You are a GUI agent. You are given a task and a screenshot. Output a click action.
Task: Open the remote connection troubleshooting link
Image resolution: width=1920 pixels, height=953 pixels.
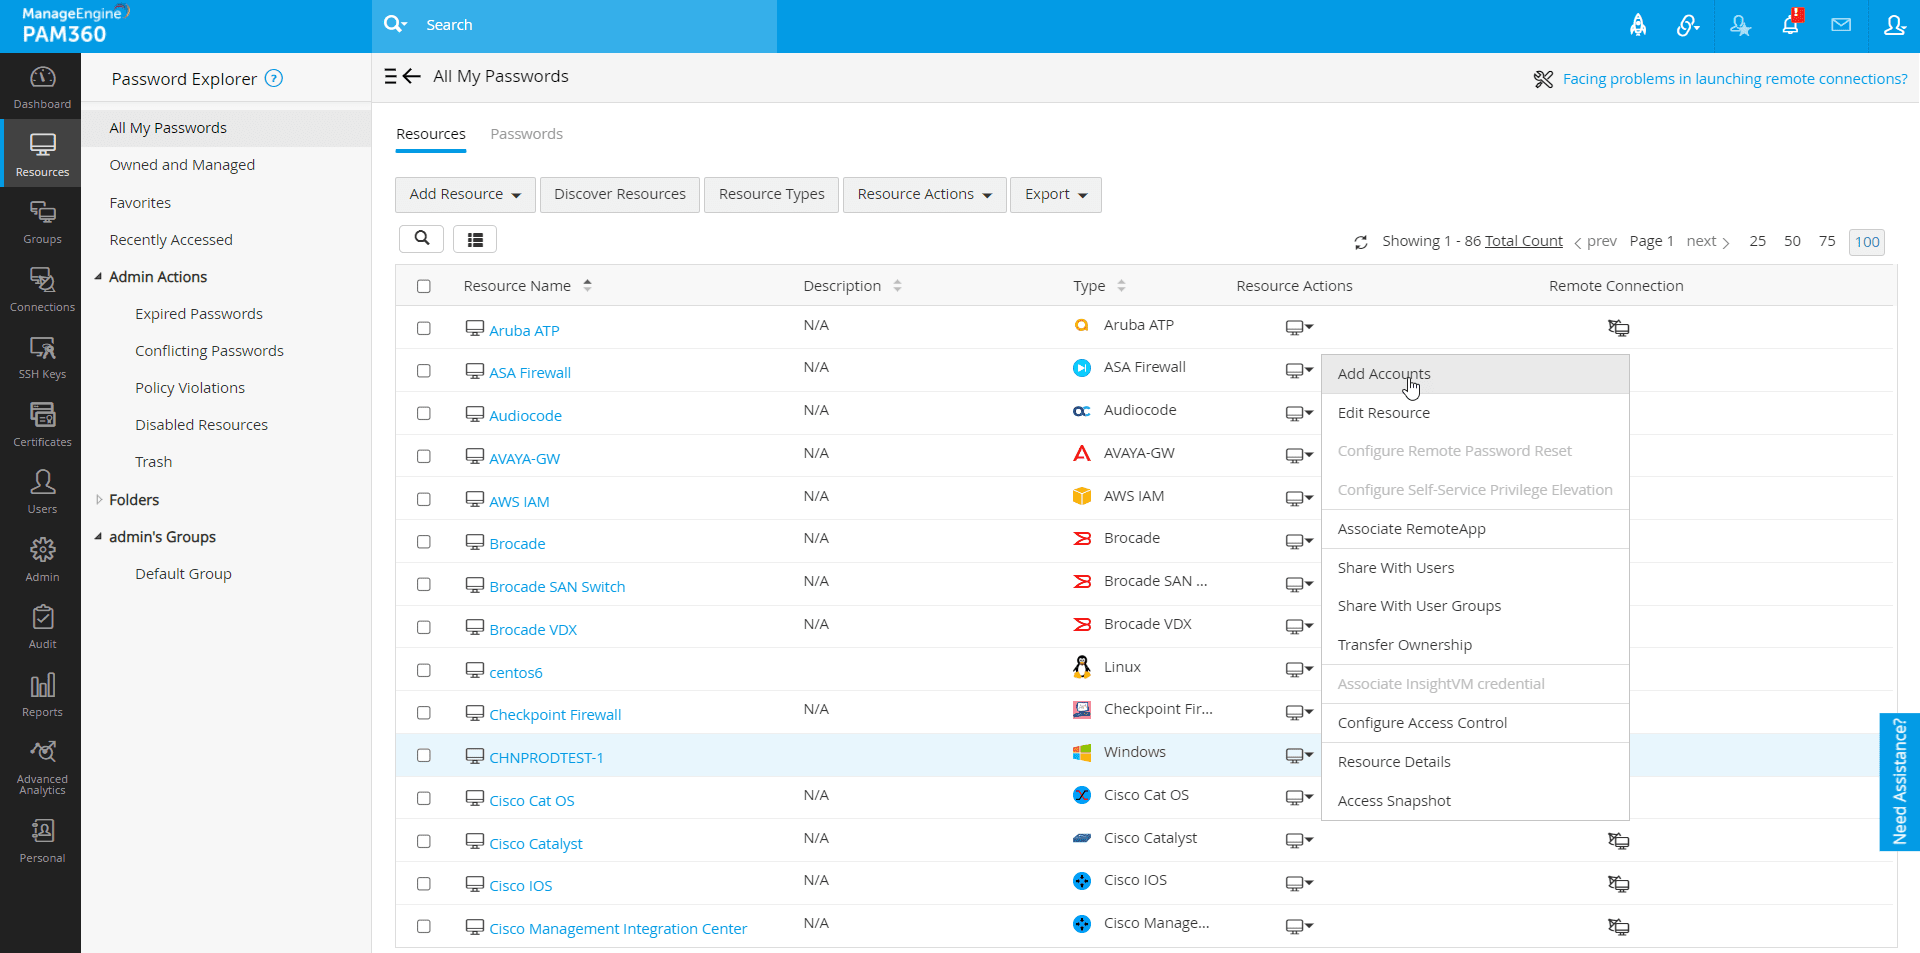point(1734,79)
